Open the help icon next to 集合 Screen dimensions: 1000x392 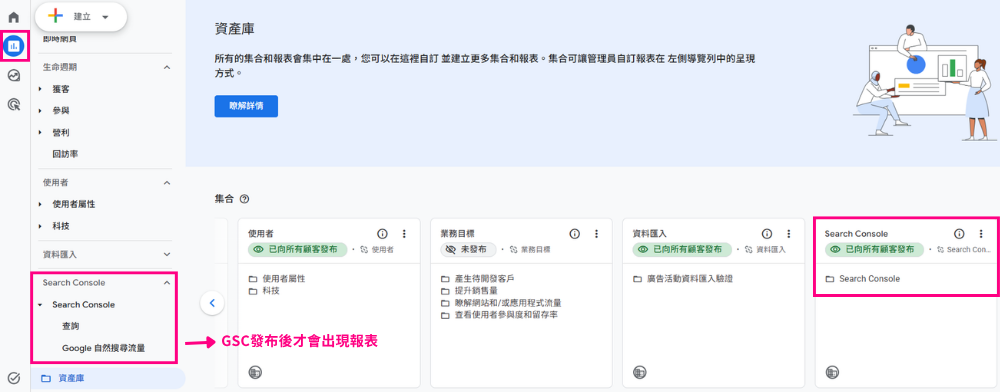coord(244,199)
